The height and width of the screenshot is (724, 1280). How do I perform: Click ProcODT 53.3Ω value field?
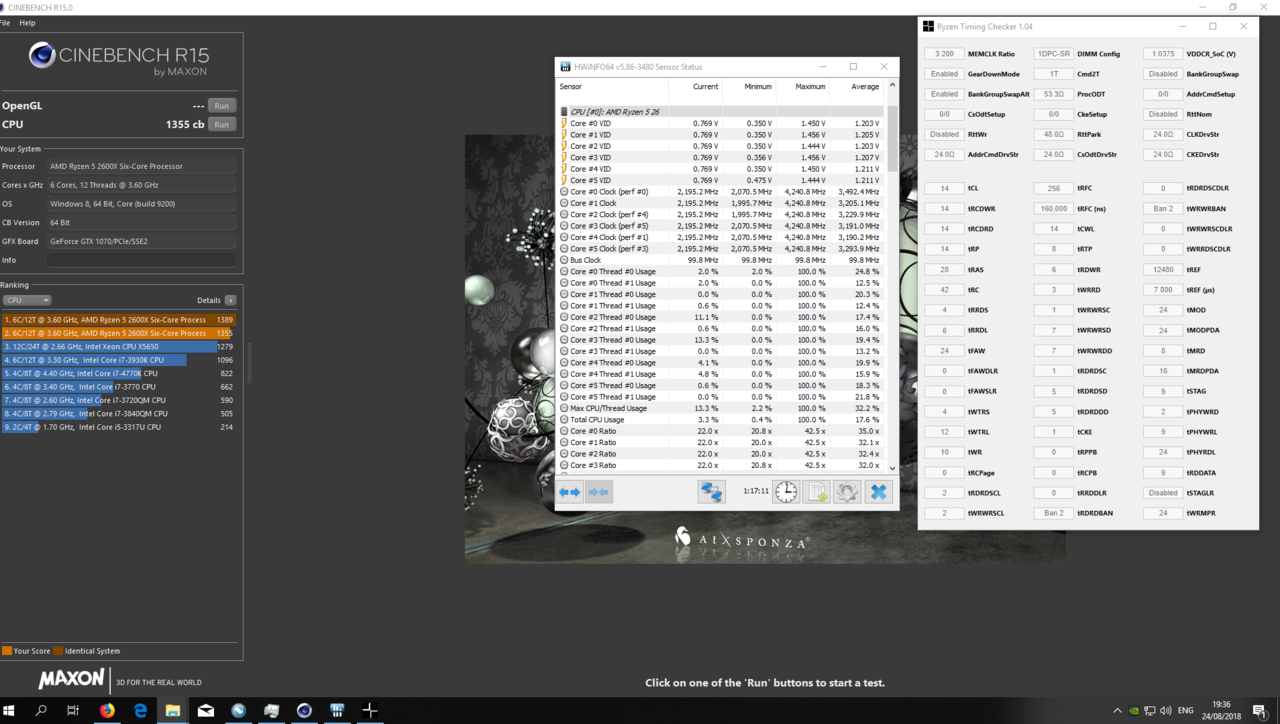coord(1054,94)
